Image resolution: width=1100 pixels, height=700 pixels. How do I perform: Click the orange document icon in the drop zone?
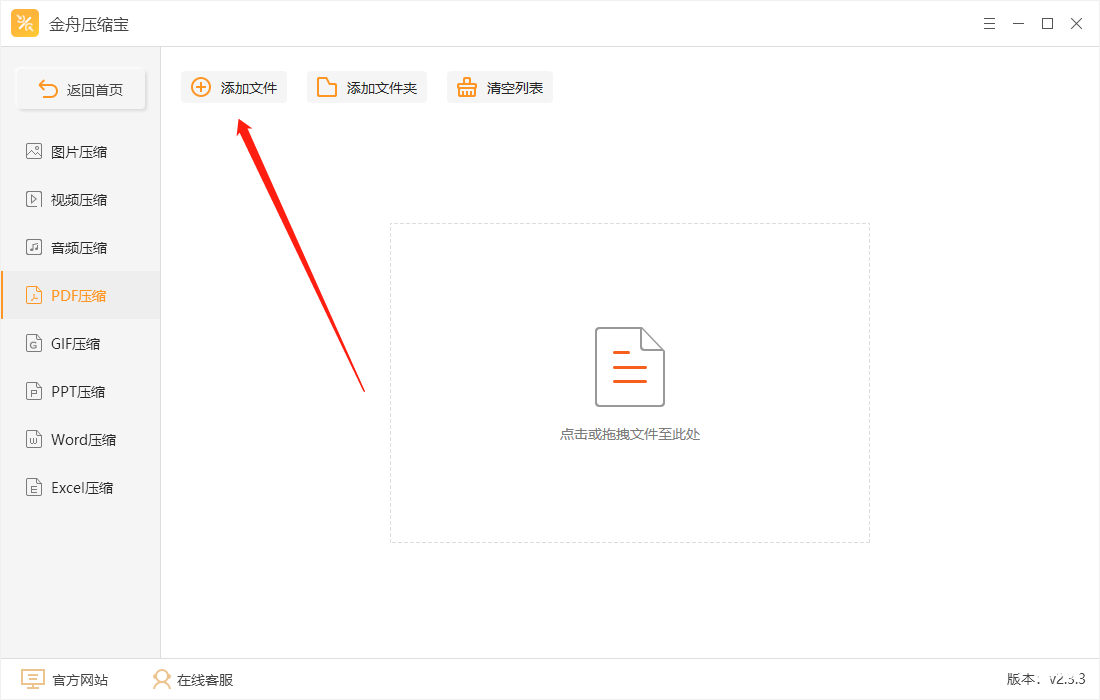(x=629, y=367)
